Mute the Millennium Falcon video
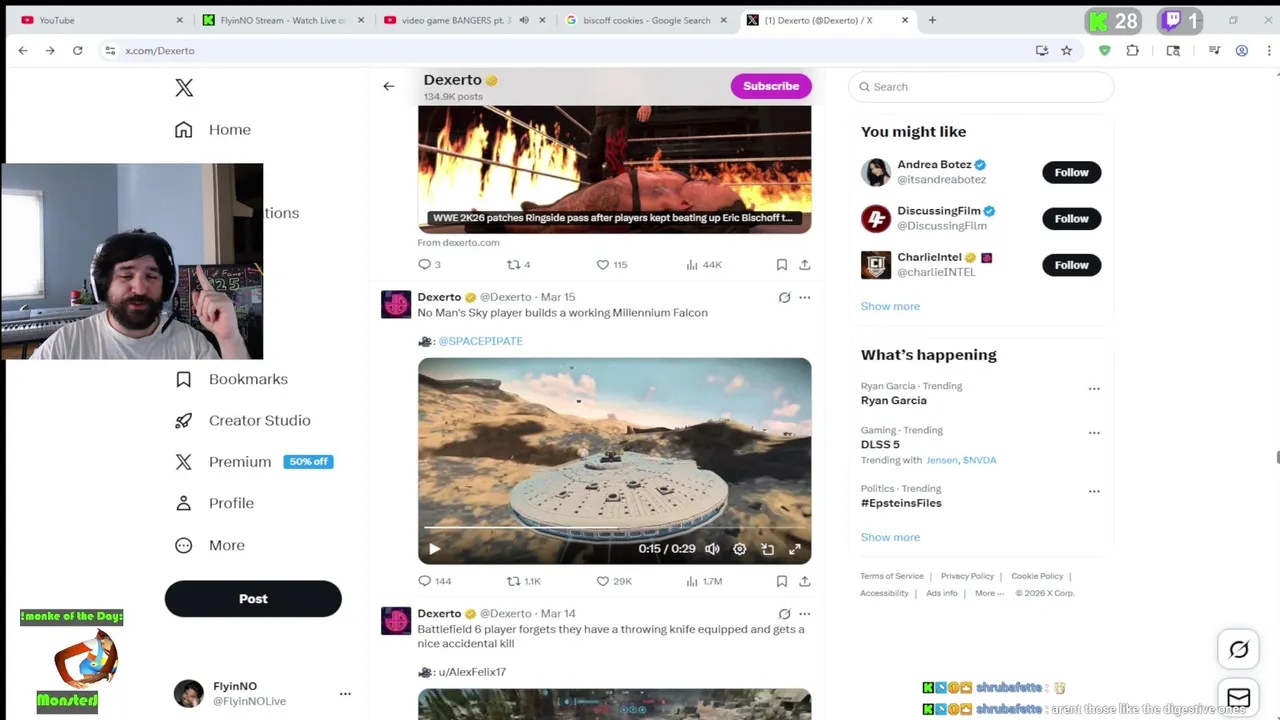The height and width of the screenshot is (720, 1280). 712,549
